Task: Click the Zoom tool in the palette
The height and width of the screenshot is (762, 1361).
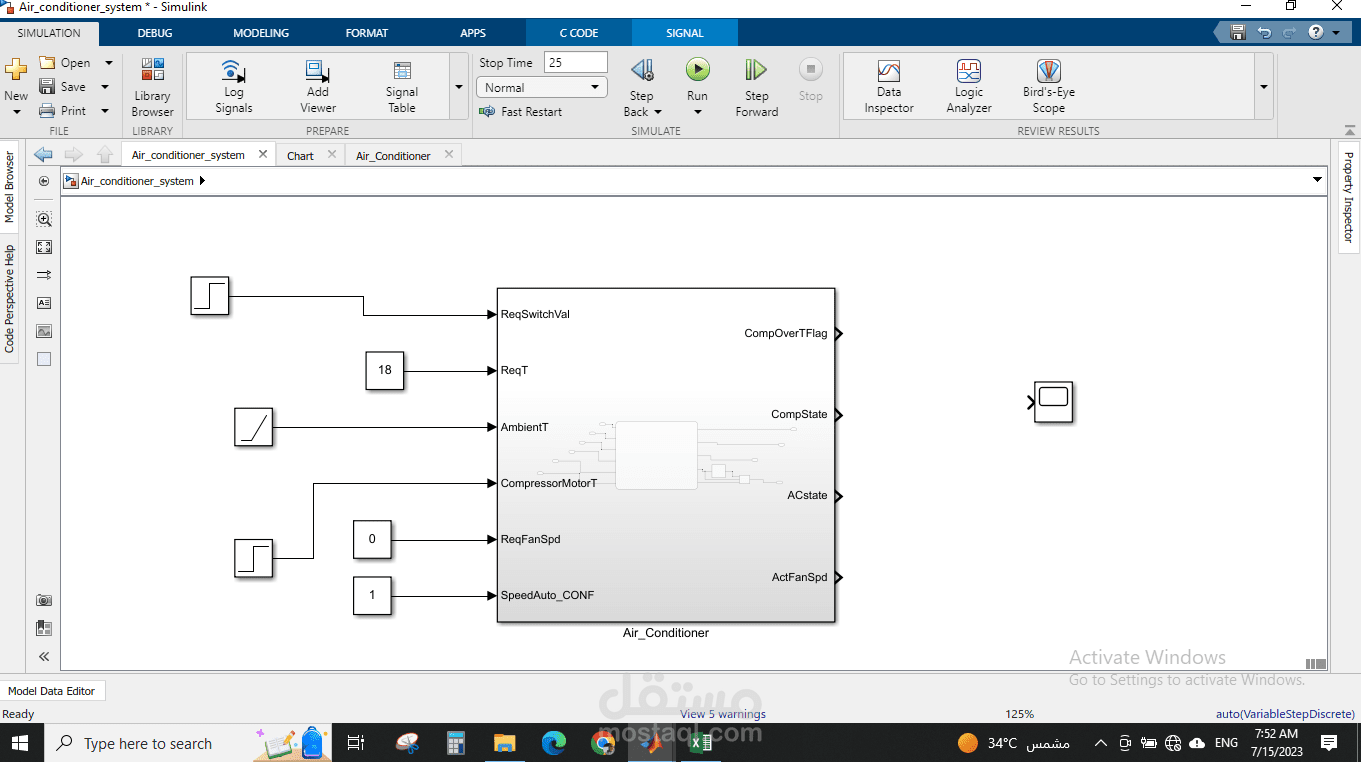Action: pos(44,219)
